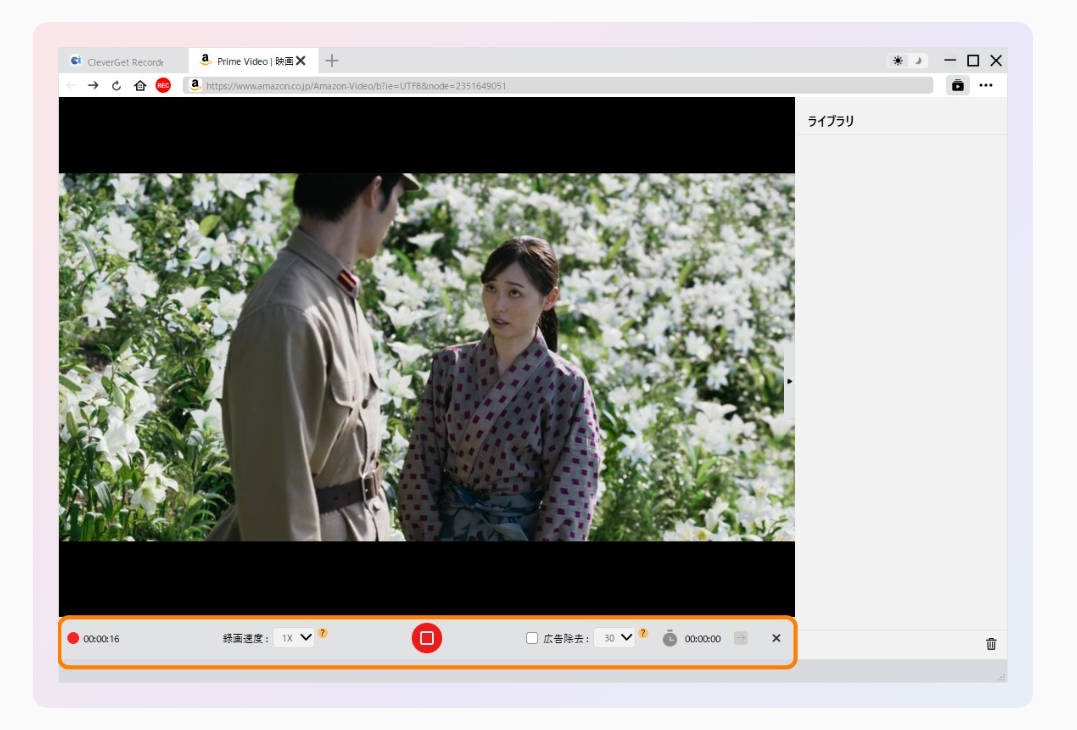This screenshot has height=730, width=1077.
Task: Click help icon next to 録画速度
Action: click(323, 633)
